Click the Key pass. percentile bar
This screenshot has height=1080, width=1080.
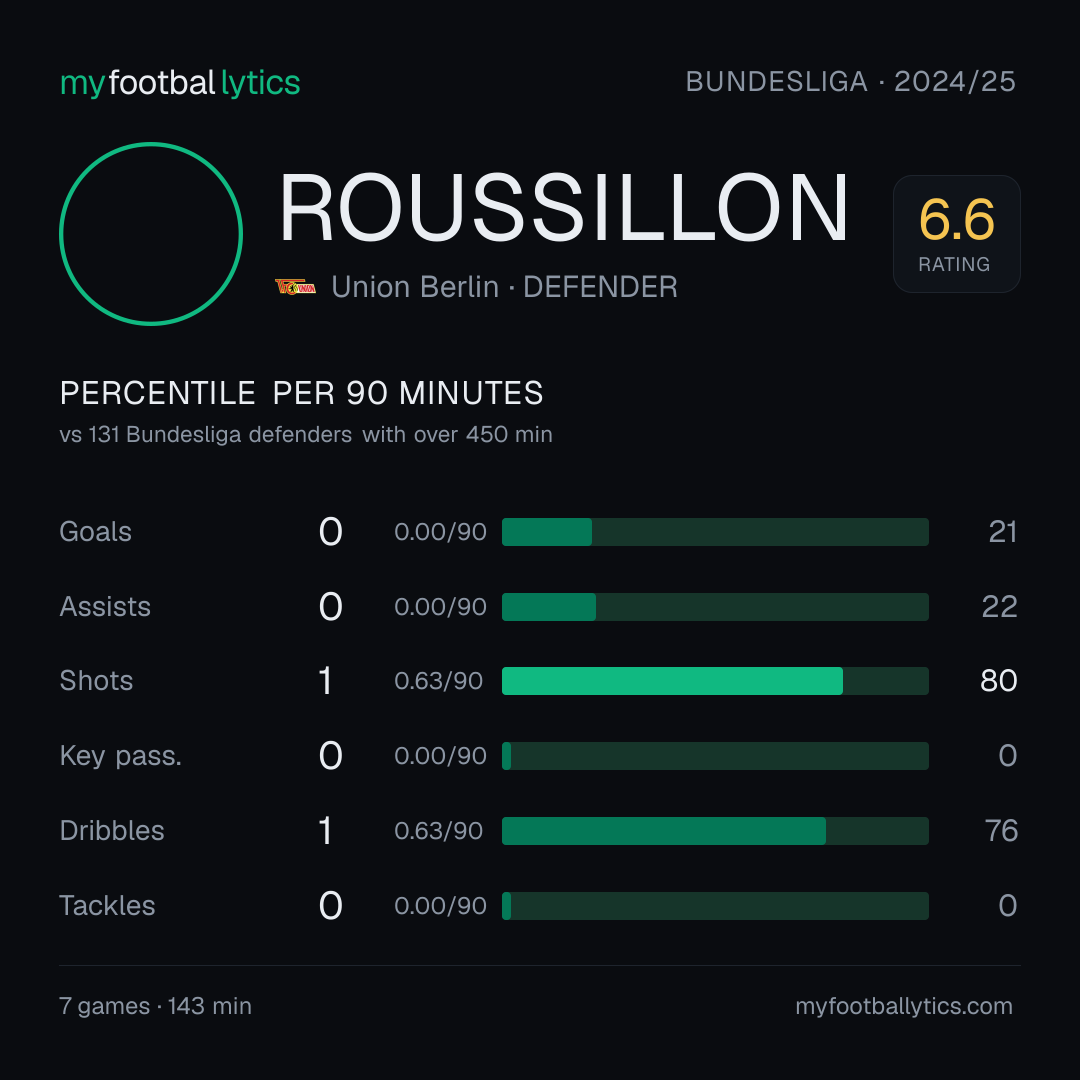[715, 756]
